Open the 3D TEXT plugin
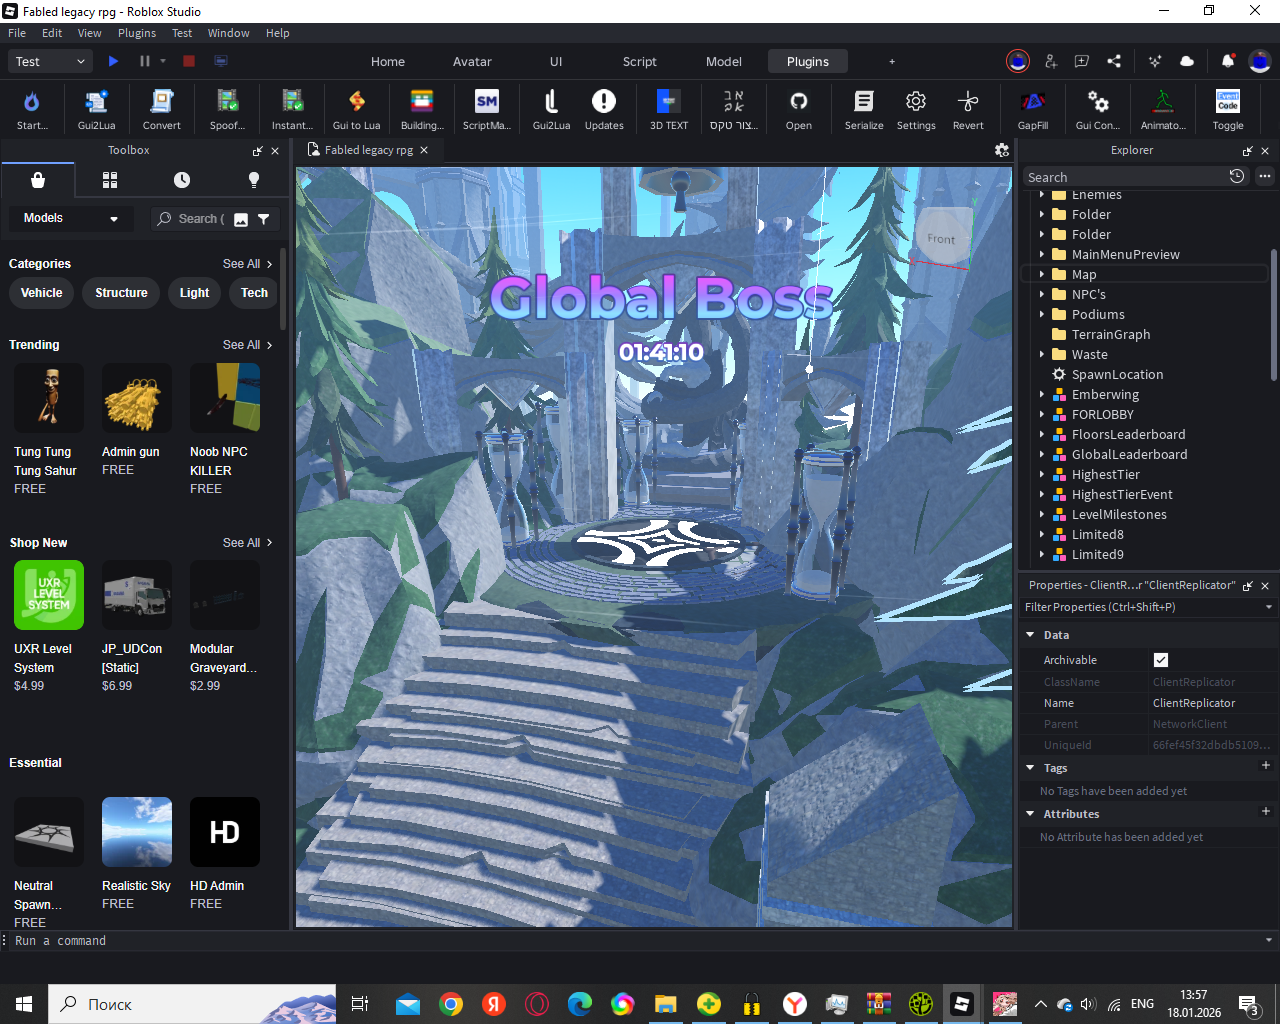 click(x=669, y=109)
